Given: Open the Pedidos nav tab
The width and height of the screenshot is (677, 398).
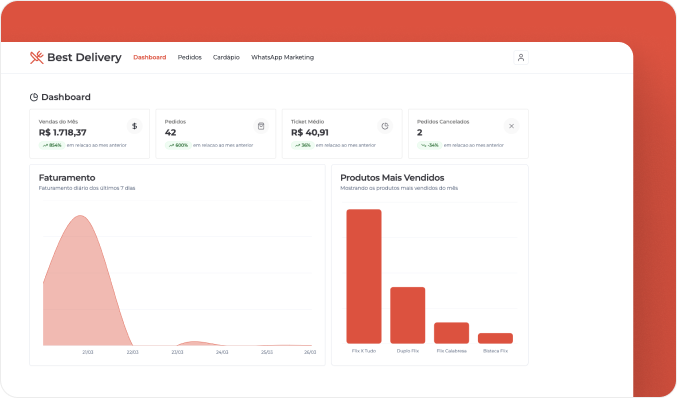Looking at the screenshot, I should pos(190,57).
